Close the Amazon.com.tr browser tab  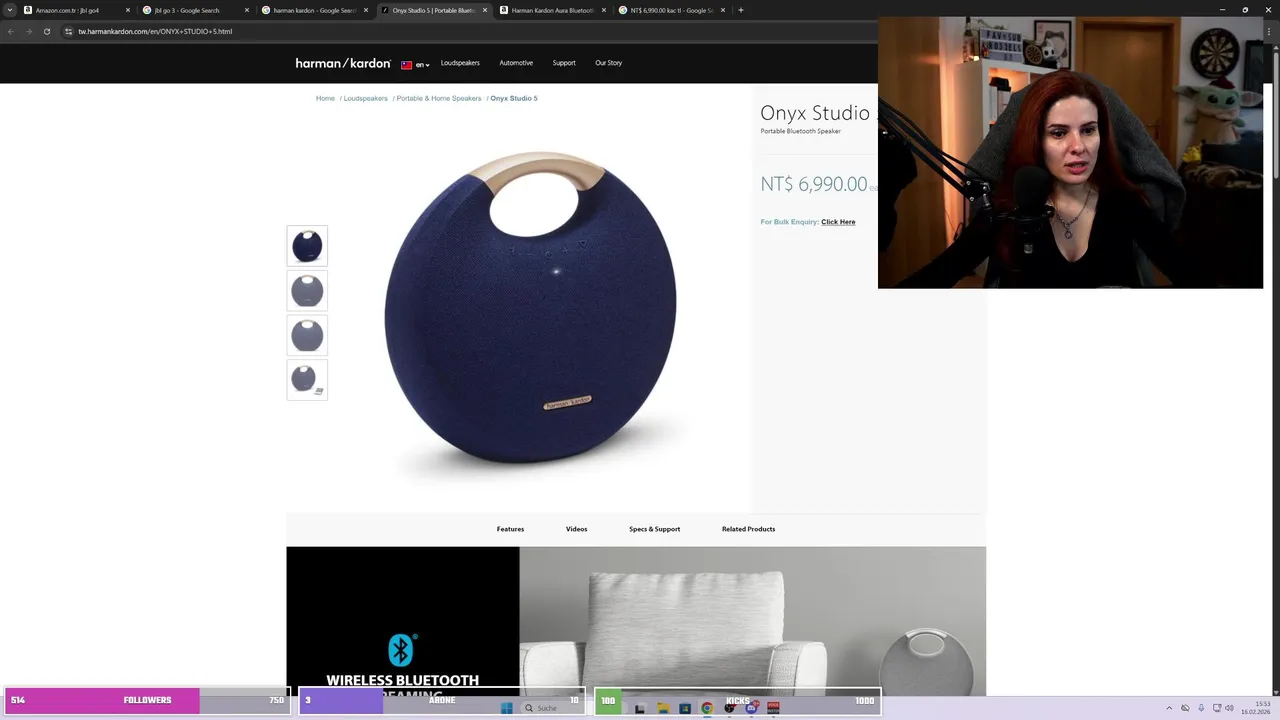pos(128,10)
